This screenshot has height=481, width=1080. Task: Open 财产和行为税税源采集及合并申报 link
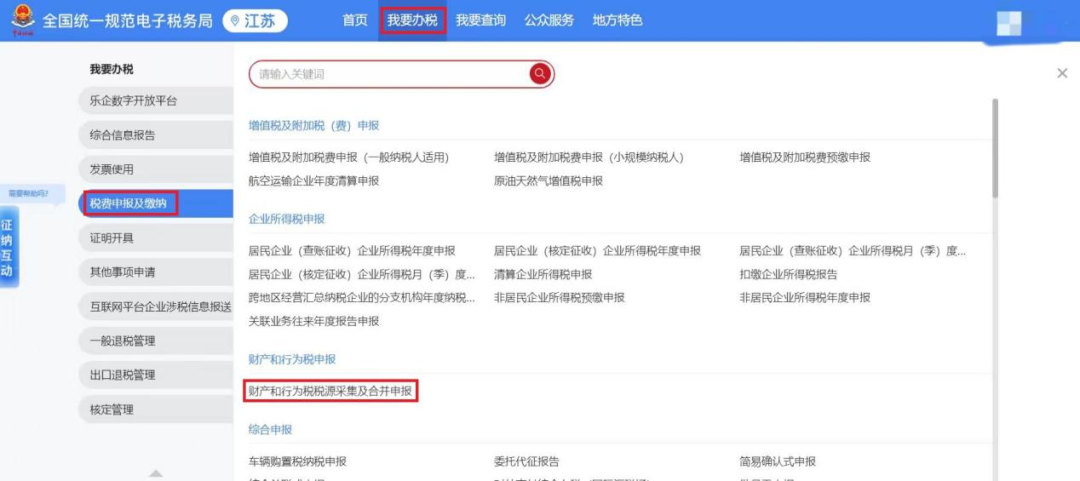[330, 391]
